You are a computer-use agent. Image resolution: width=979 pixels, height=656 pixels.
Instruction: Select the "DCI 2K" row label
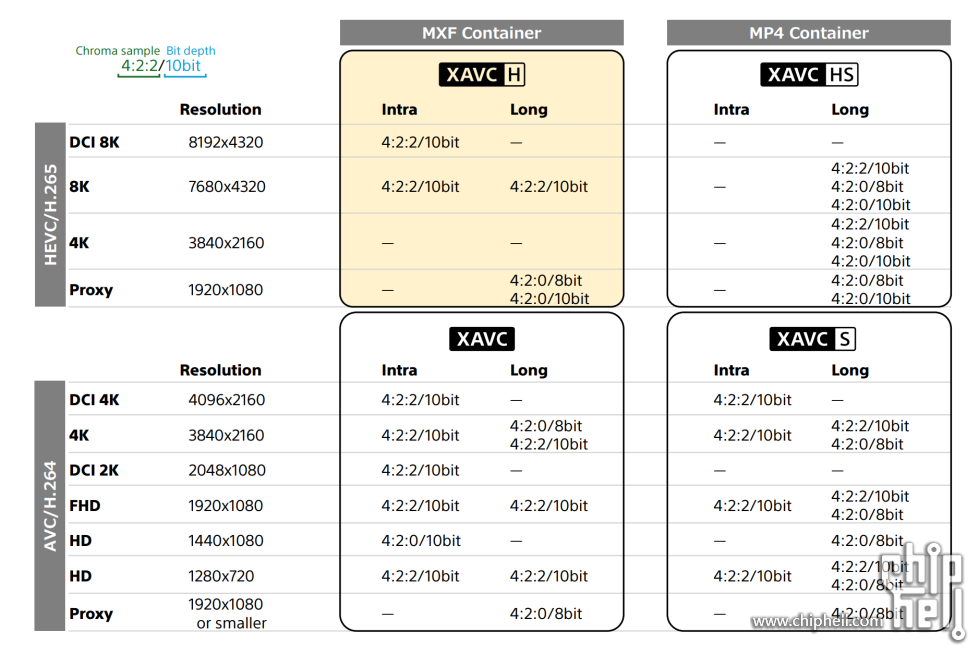point(94,471)
